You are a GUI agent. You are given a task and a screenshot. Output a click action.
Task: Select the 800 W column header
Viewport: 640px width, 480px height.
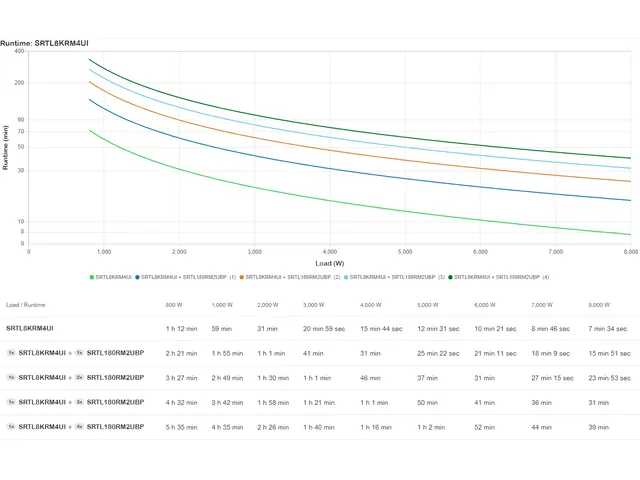point(174,304)
